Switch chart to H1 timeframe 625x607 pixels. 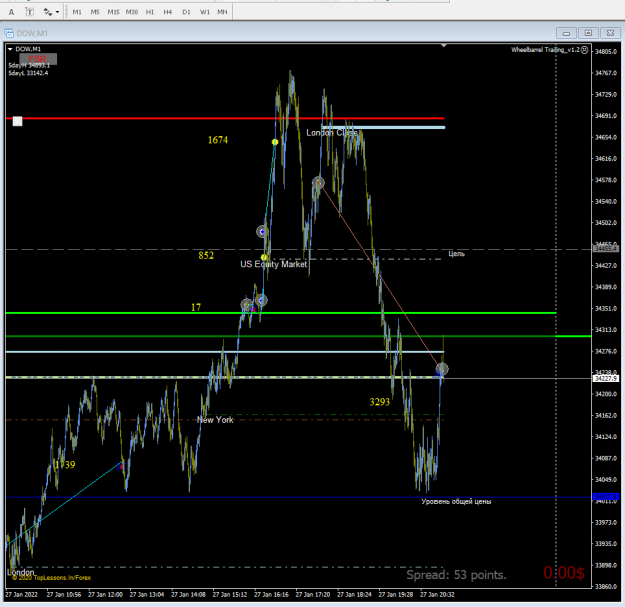point(150,12)
